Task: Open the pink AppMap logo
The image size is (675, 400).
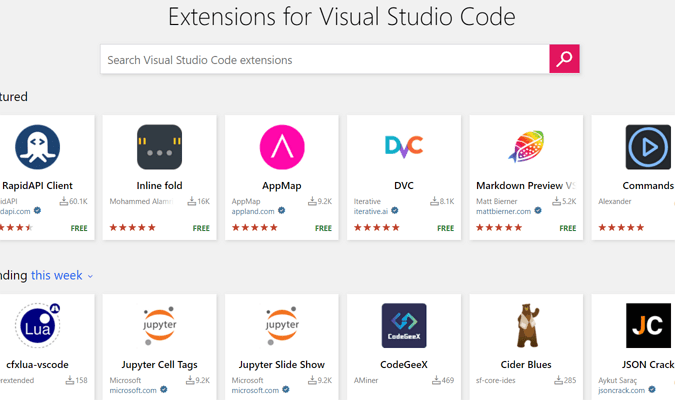Action: pos(282,147)
